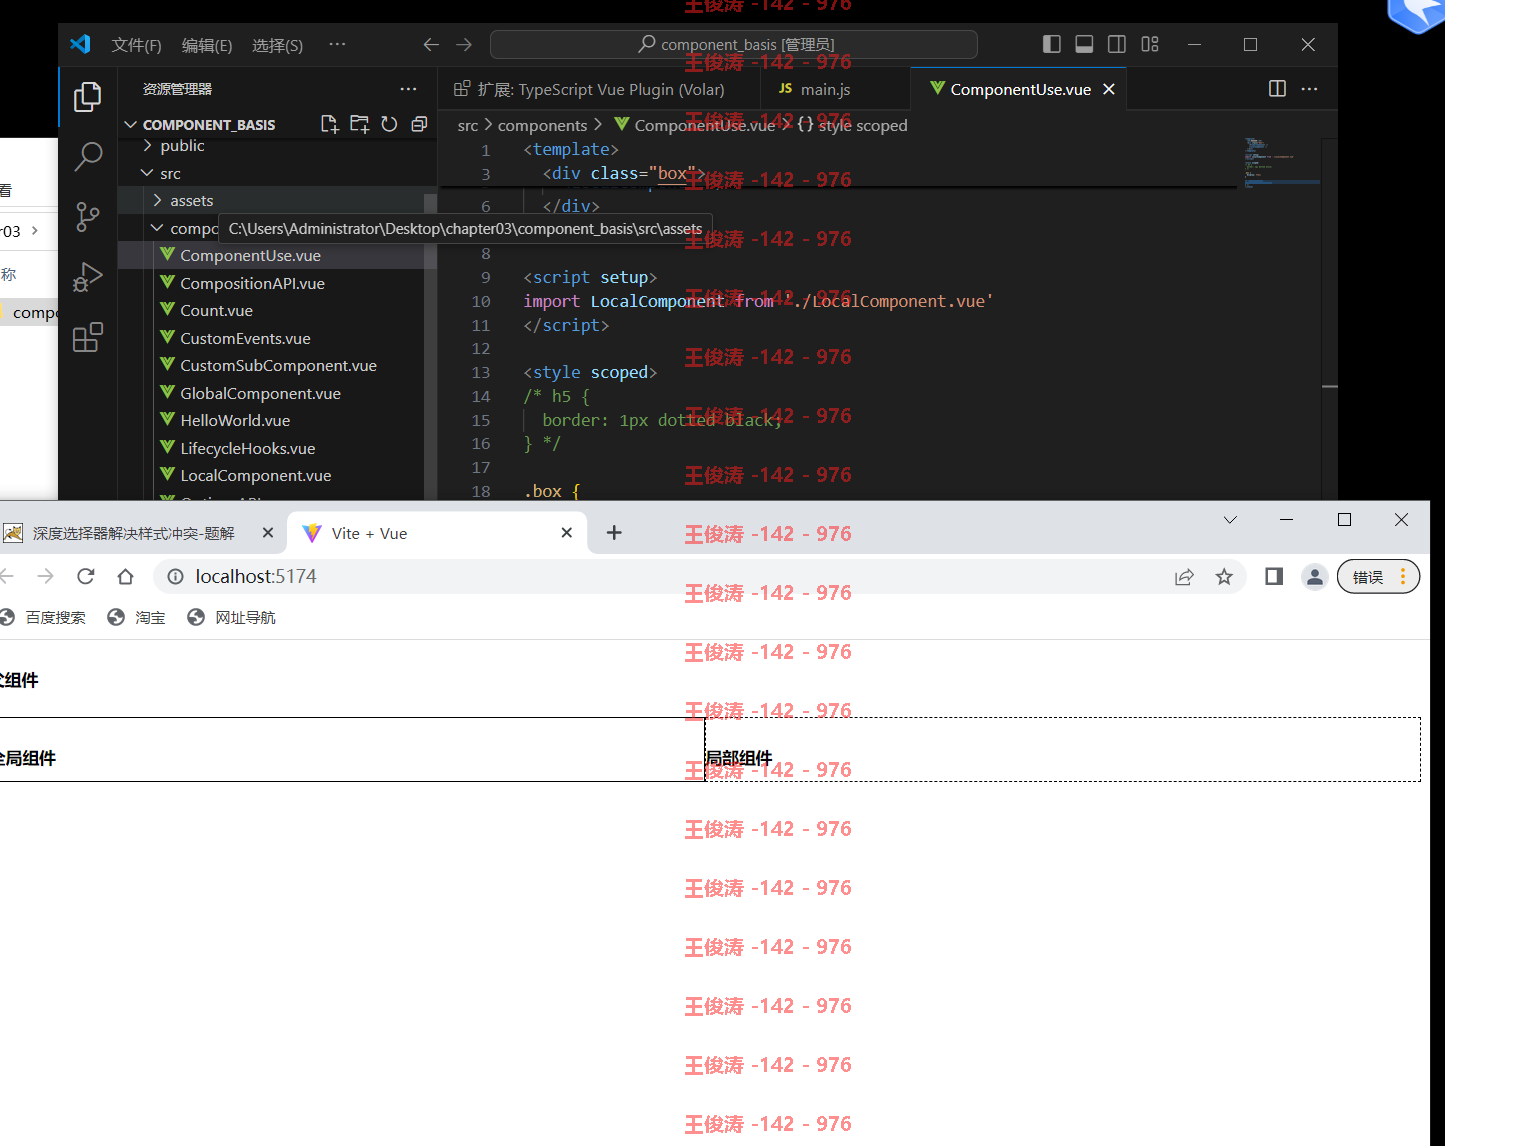
Task: Open explorer panel more actions menu
Action: tap(408, 89)
